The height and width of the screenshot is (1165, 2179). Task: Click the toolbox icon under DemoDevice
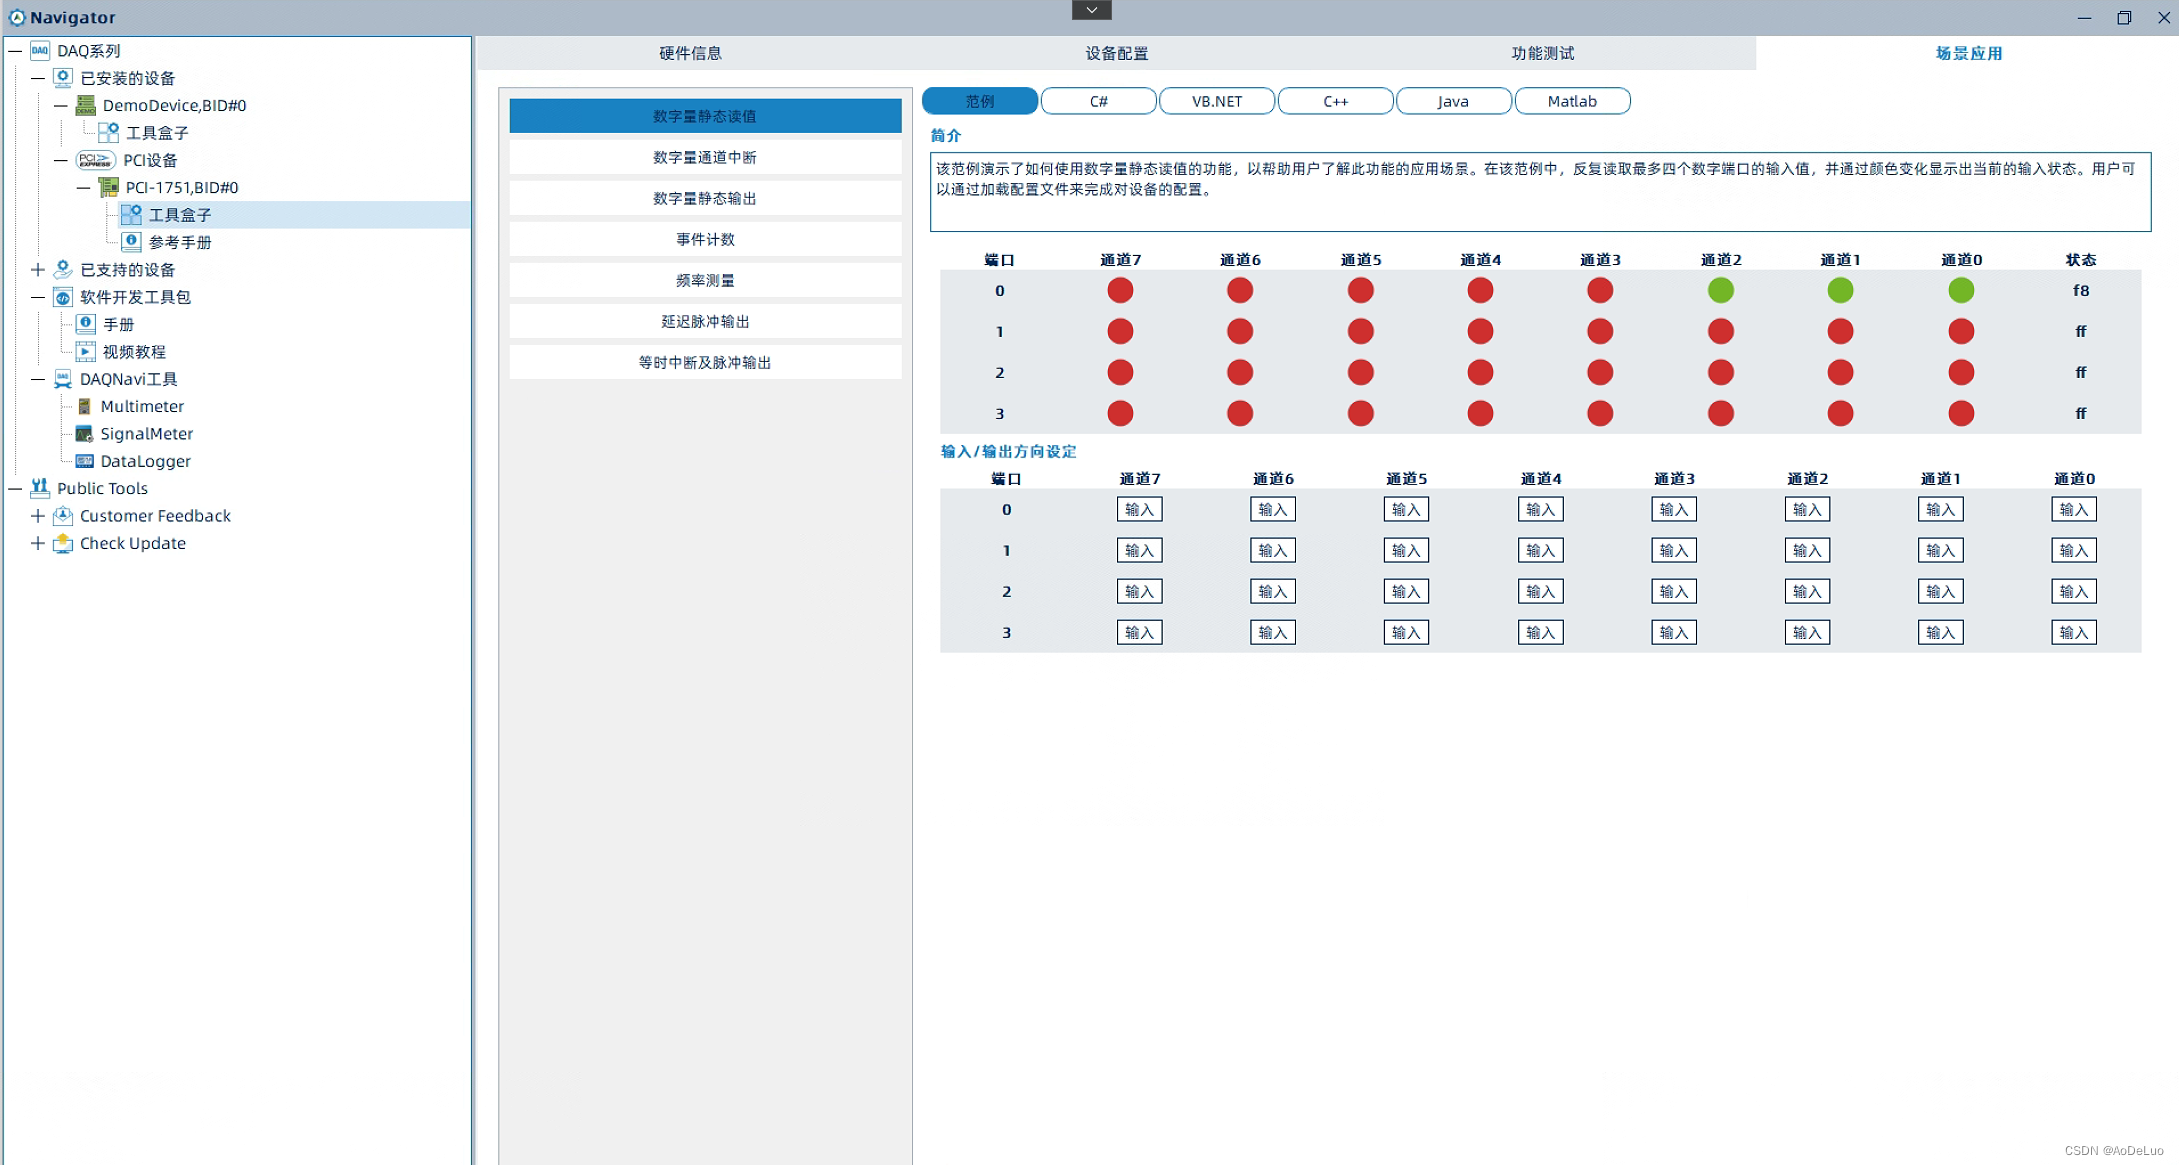109,132
